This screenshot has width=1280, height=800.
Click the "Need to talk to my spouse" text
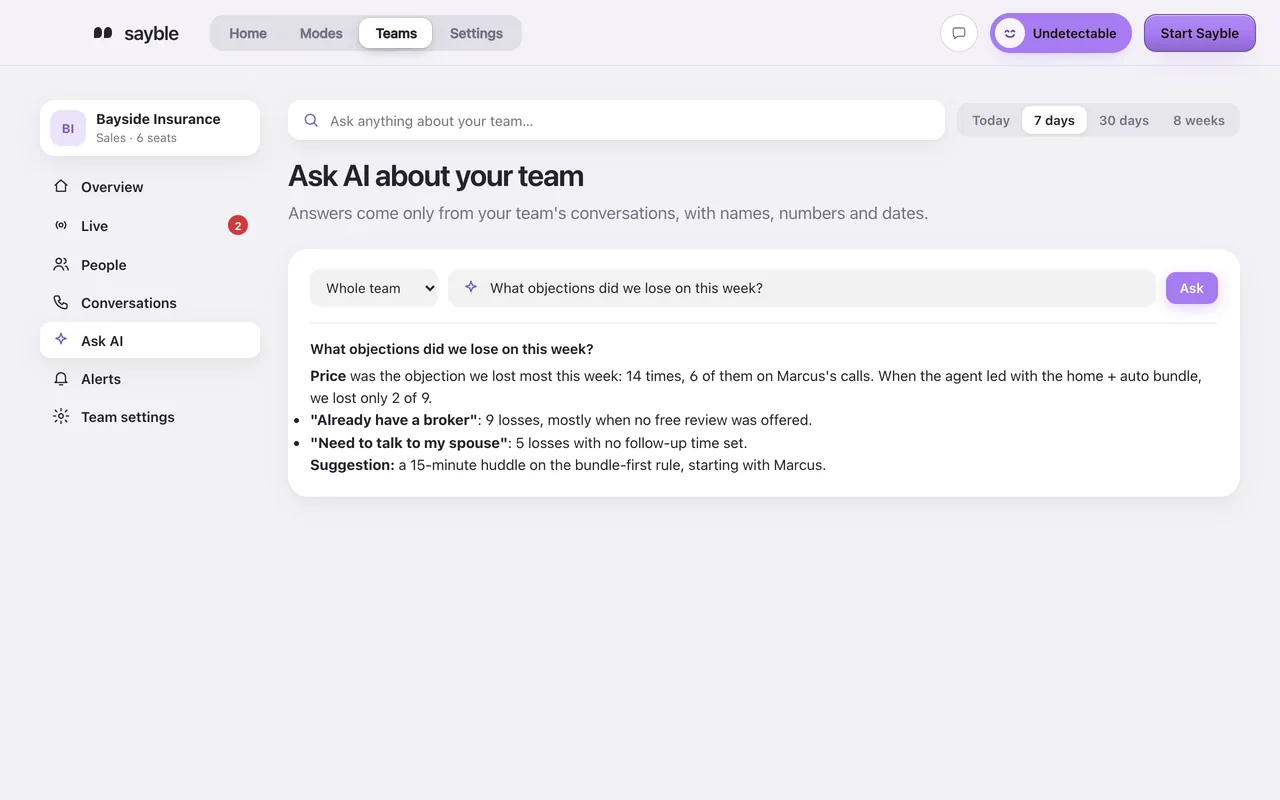pyautogui.click(x=409, y=443)
